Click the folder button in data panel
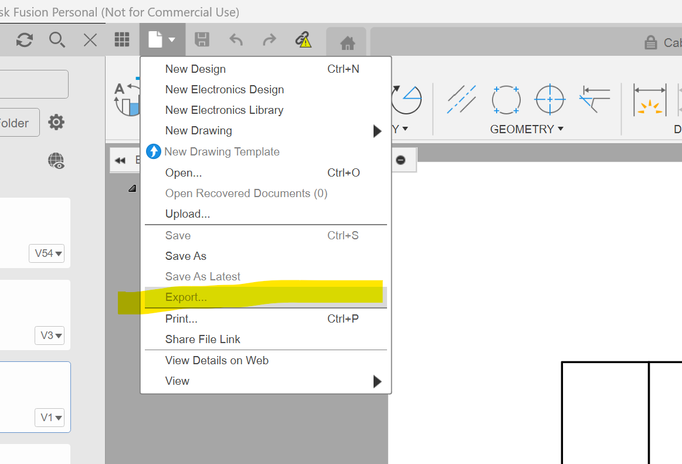The width and height of the screenshot is (682, 464). [20, 123]
